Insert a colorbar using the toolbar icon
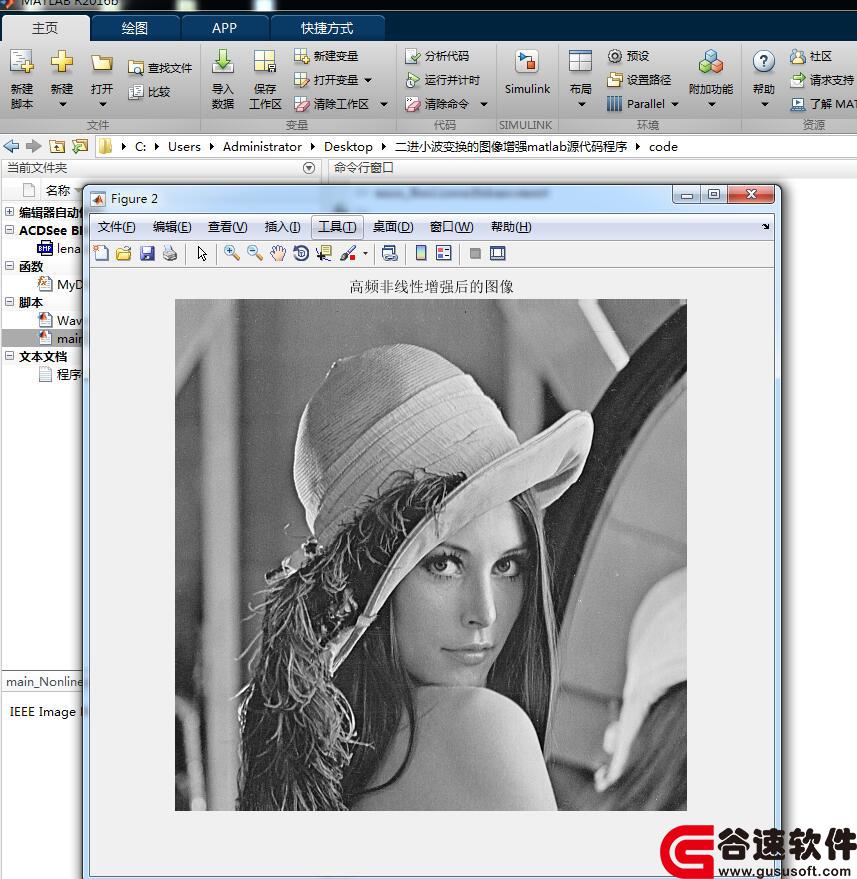The width and height of the screenshot is (857, 879). [x=421, y=253]
